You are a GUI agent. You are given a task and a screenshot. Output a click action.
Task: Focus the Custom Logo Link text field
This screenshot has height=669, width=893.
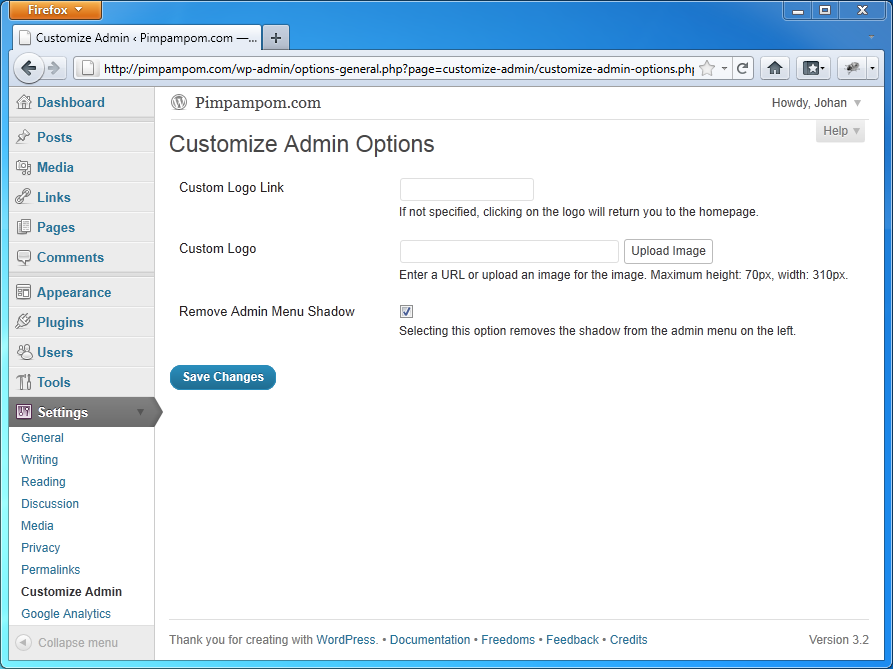[466, 190]
